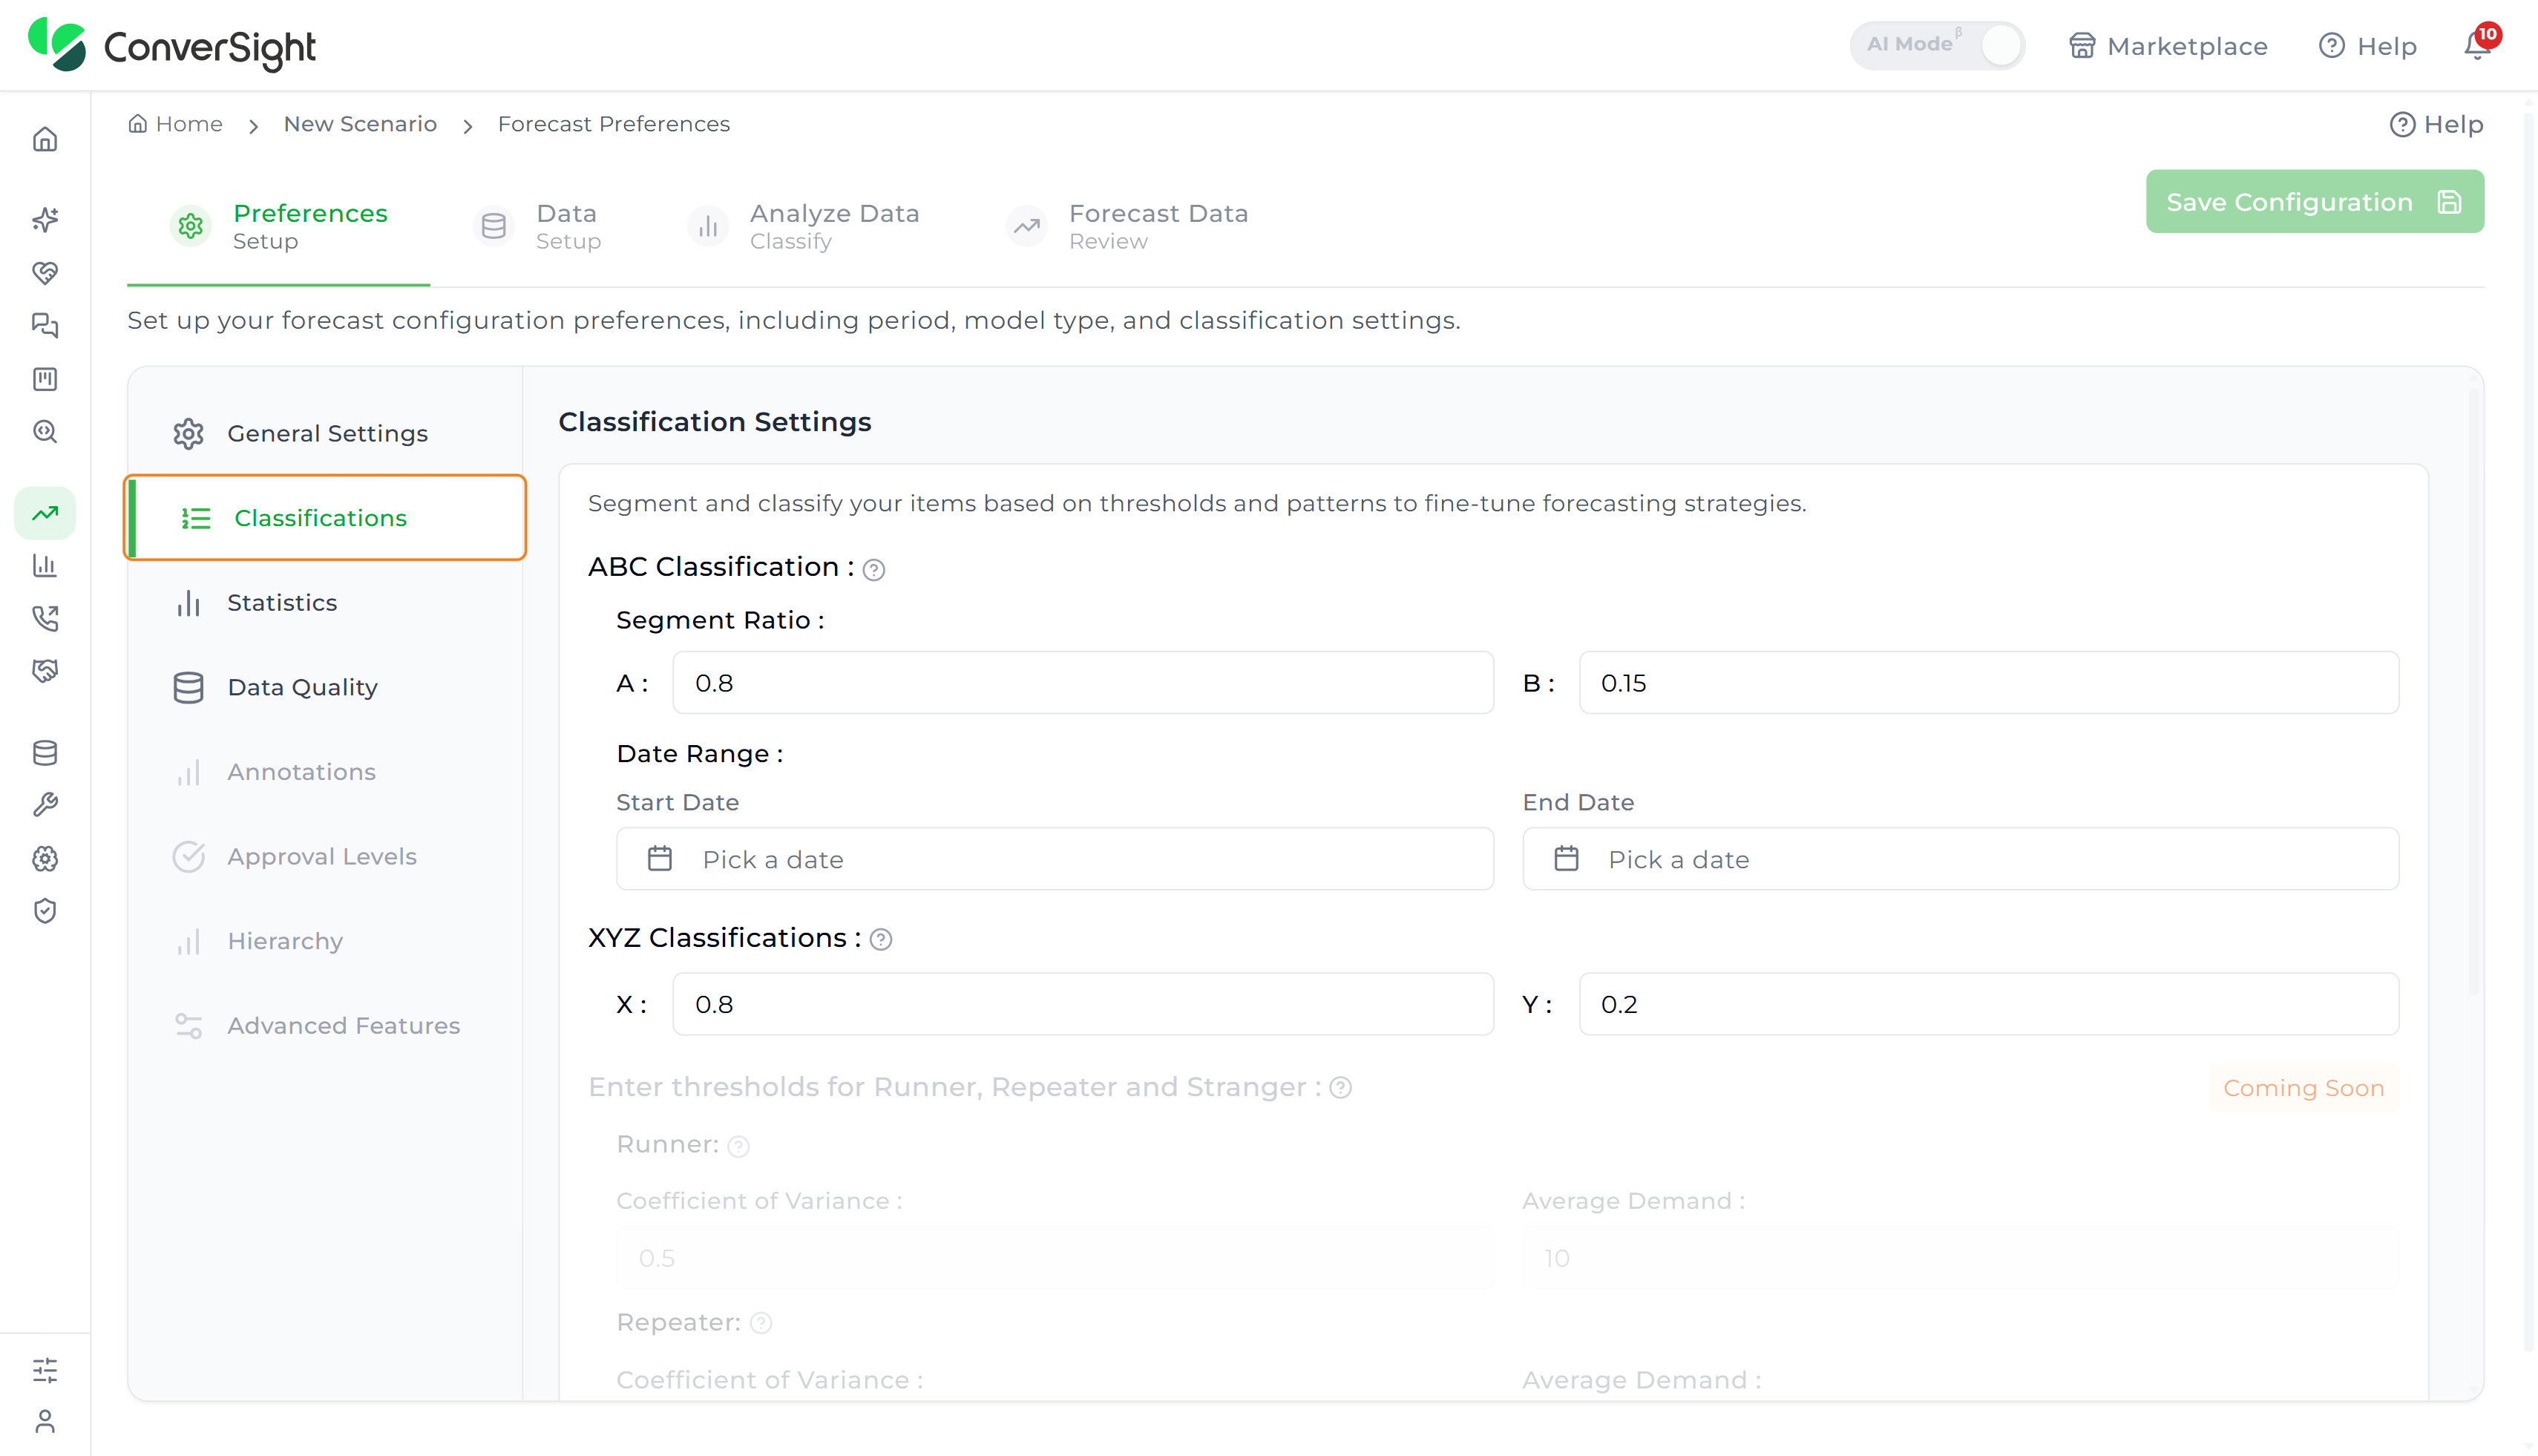The height and width of the screenshot is (1456, 2538).
Task: Open the wrench tools icon in sidebar
Action: point(45,805)
